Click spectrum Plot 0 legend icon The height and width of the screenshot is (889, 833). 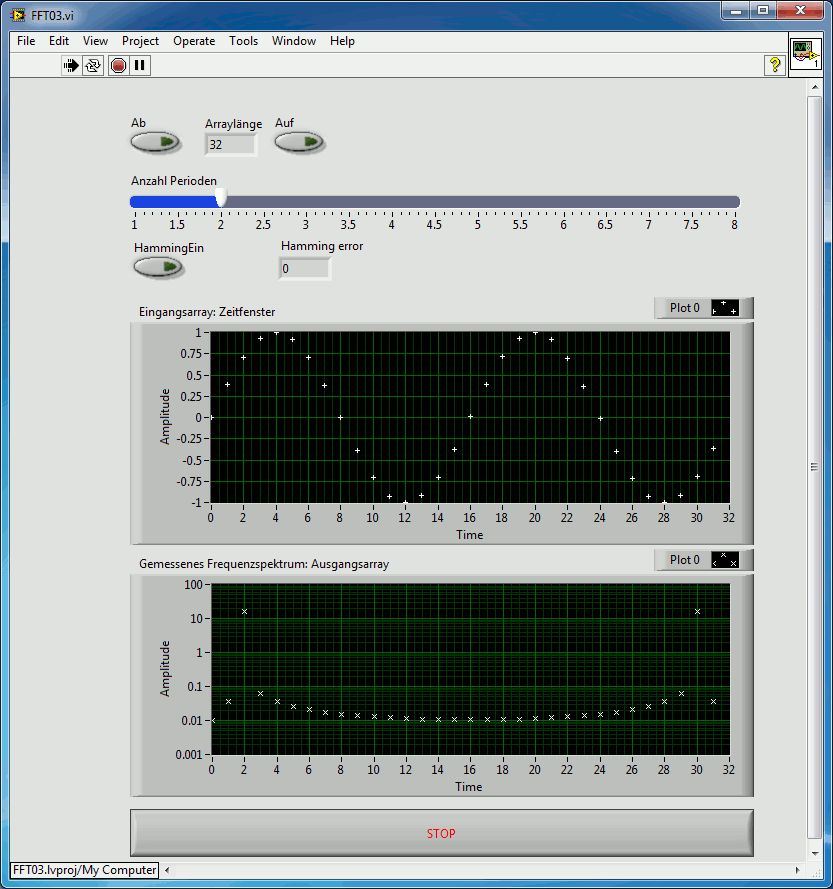(725, 560)
